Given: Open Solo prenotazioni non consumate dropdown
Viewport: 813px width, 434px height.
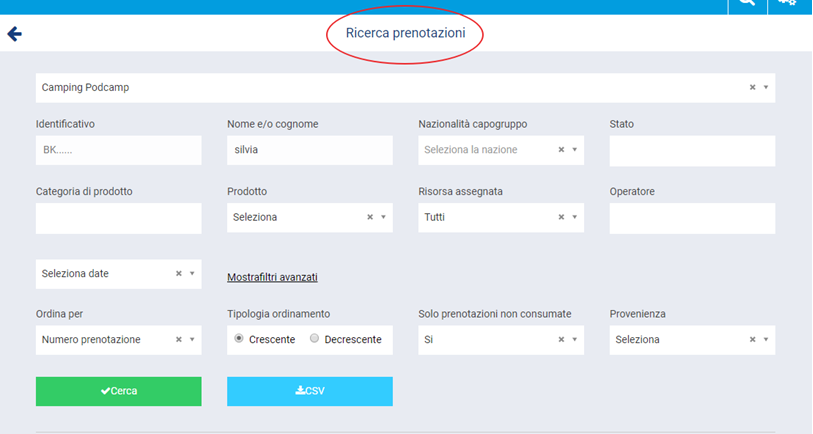Looking at the screenshot, I should tap(575, 340).
